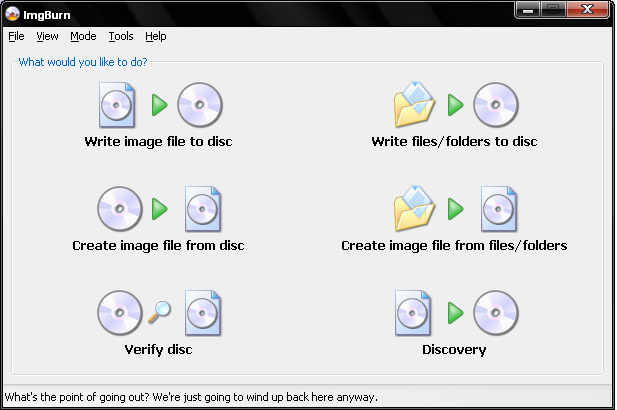617x410 pixels.
Task: Click green arrow in Write files/folders to disc
Action: coord(456,105)
